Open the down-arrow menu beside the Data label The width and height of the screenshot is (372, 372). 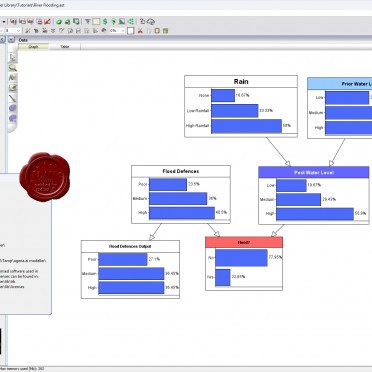click(11, 40)
